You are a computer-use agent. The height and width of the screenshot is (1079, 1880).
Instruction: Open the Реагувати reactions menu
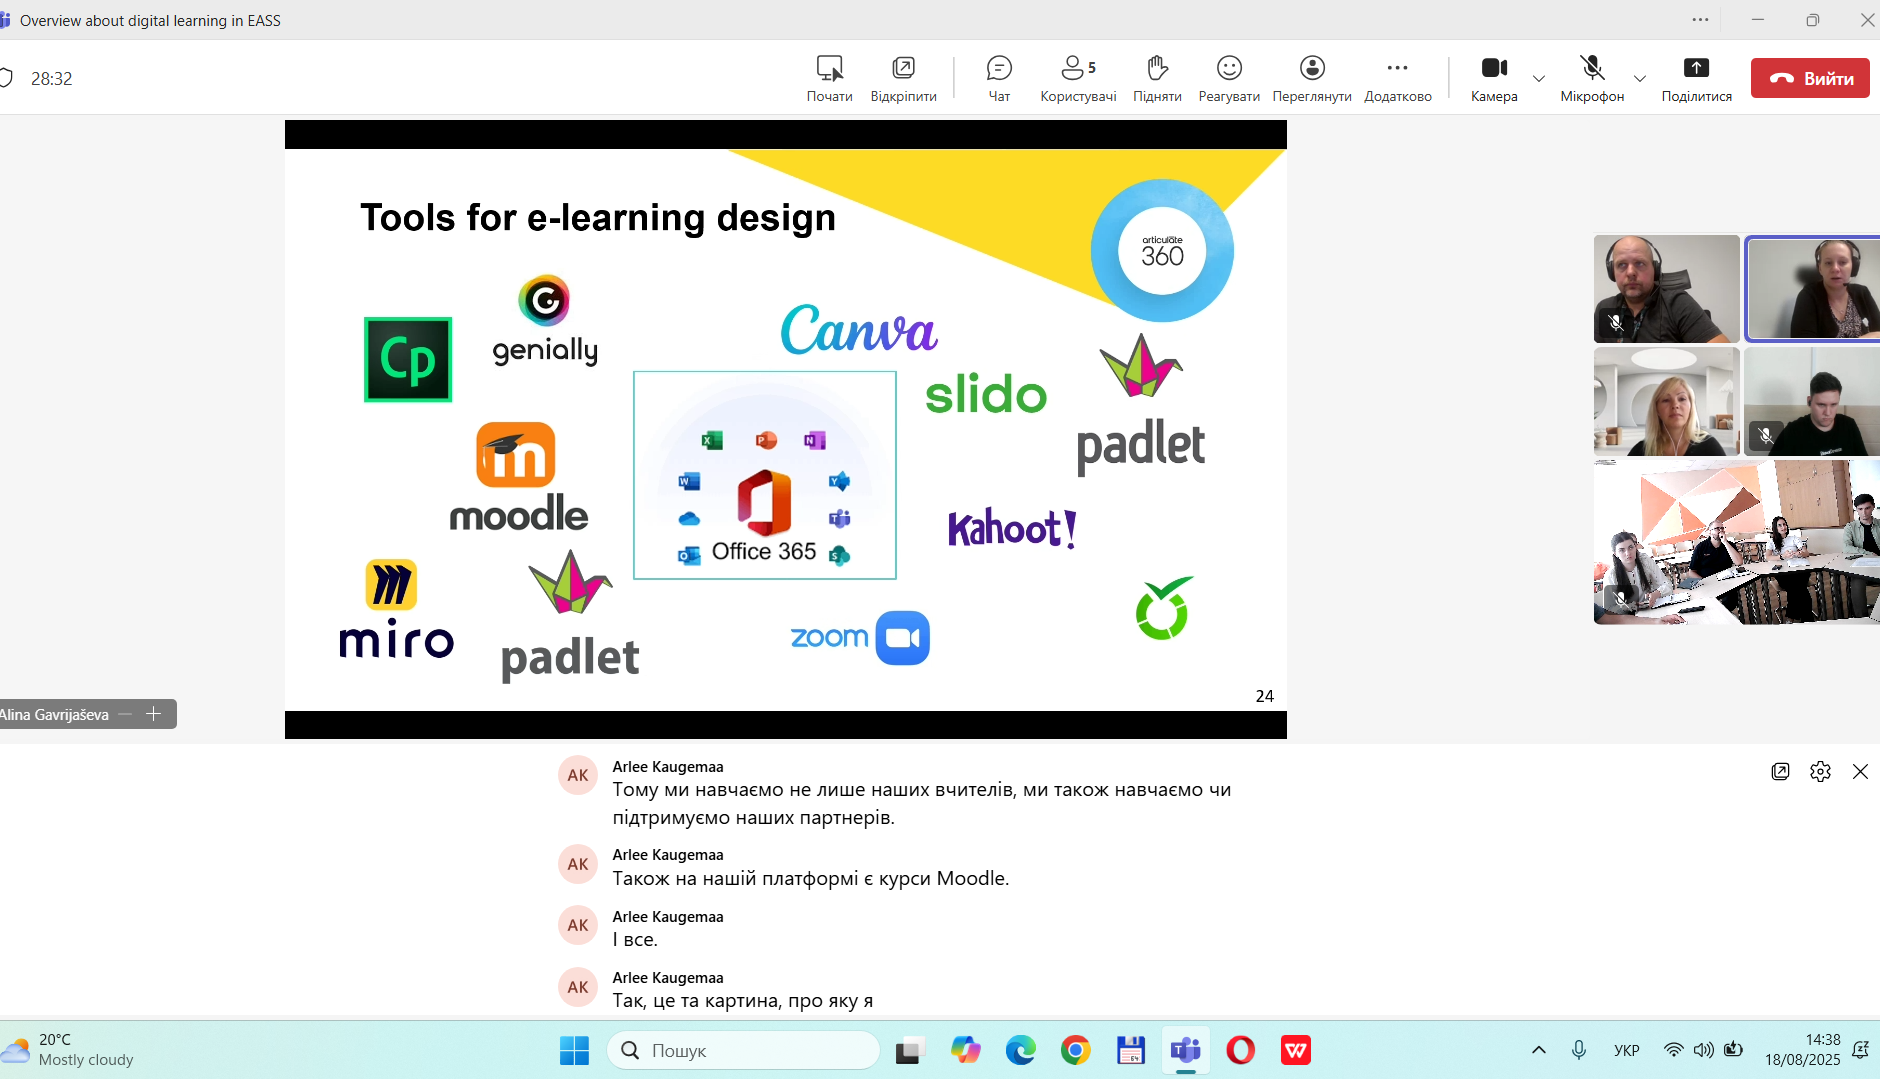point(1229,78)
